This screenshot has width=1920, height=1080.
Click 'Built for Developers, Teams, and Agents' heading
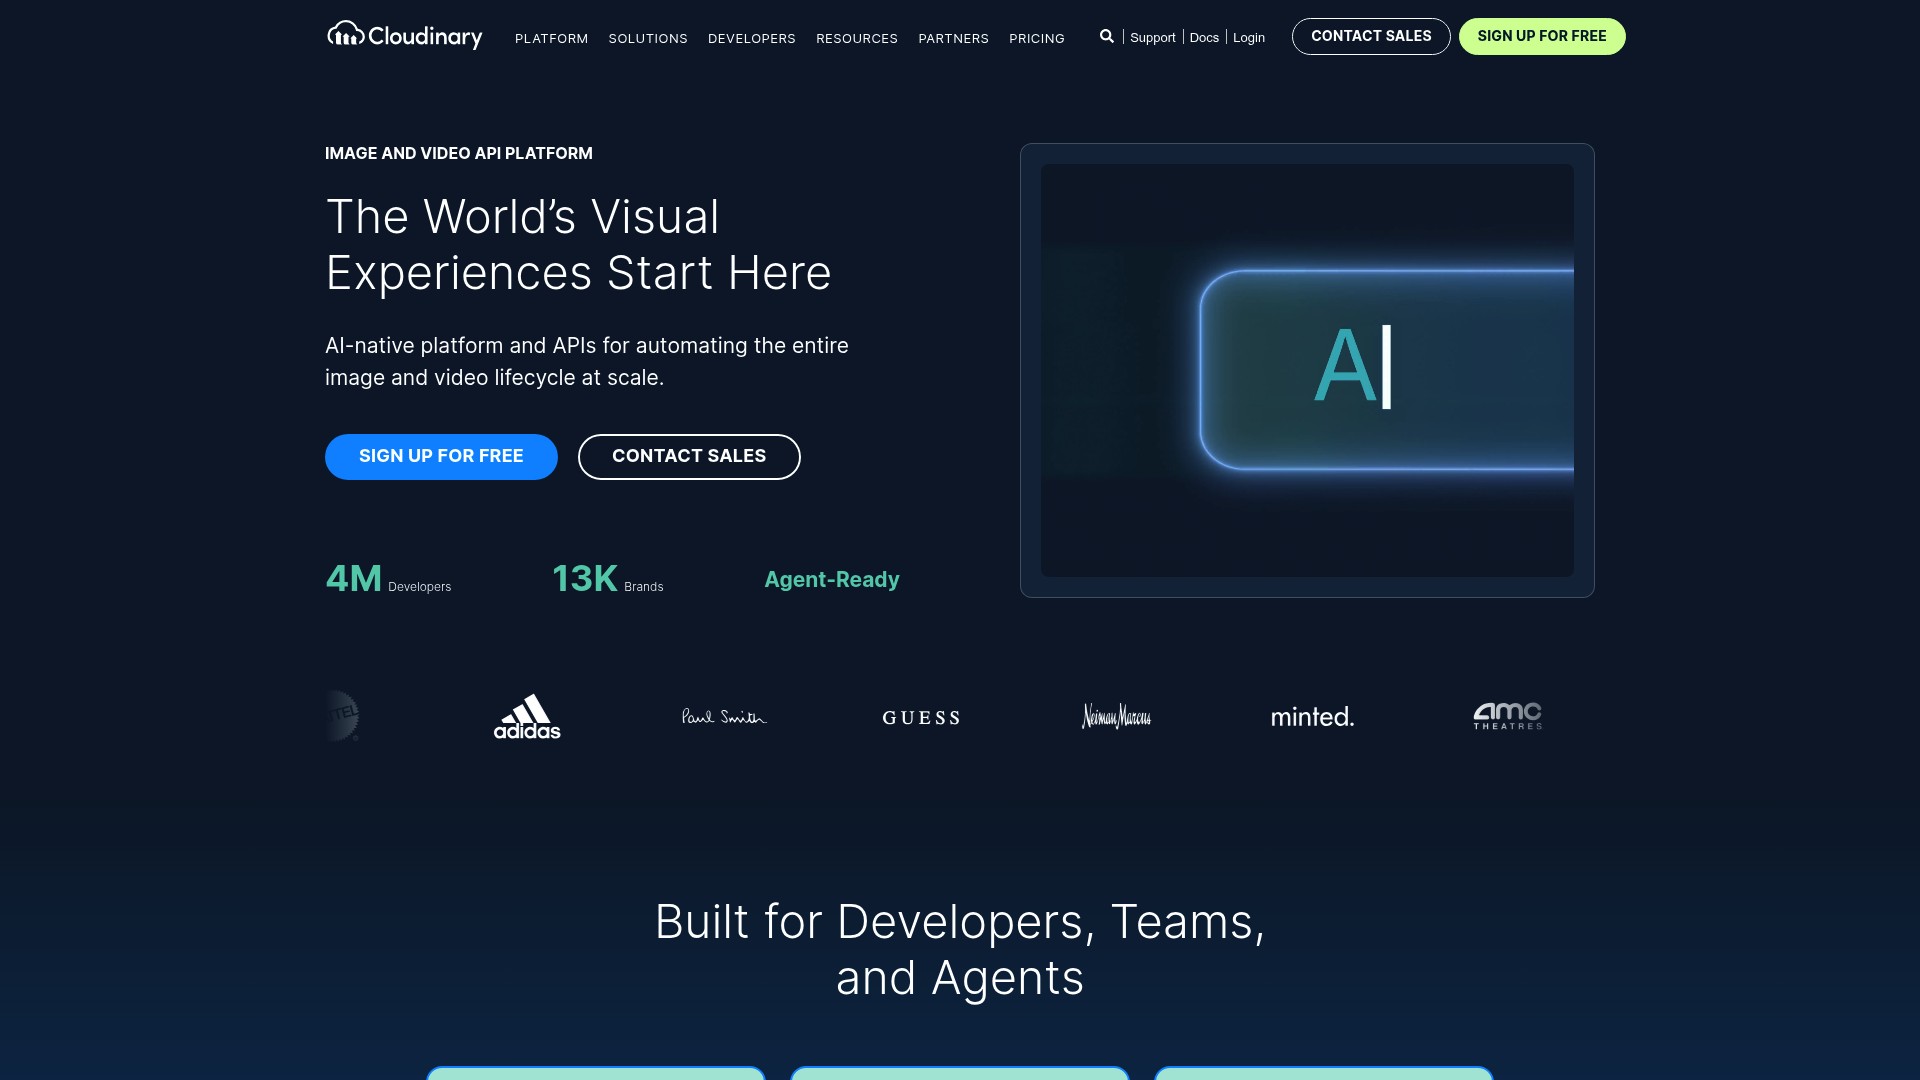960,949
